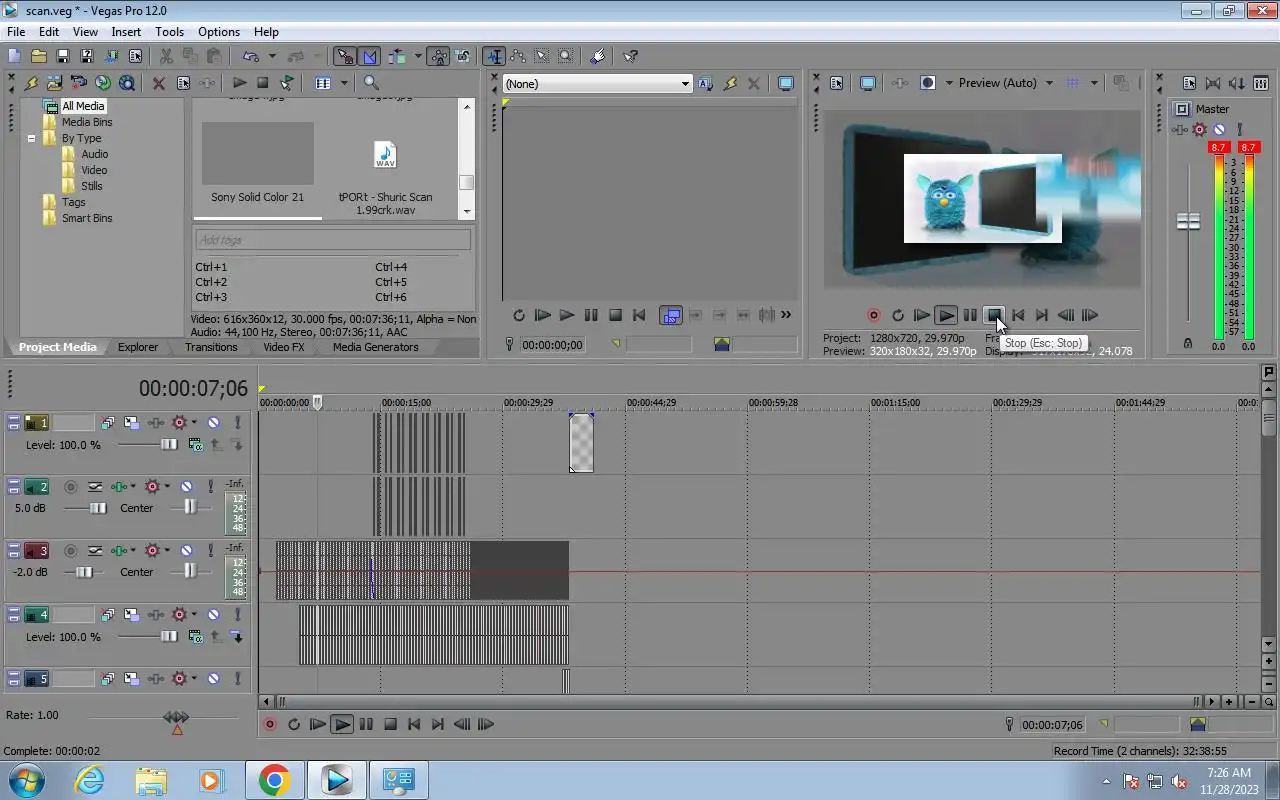The height and width of the screenshot is (800, 1280).
Task: Open the preview overlays grid dropdown arrow
Action: [x=1094, y=83]
